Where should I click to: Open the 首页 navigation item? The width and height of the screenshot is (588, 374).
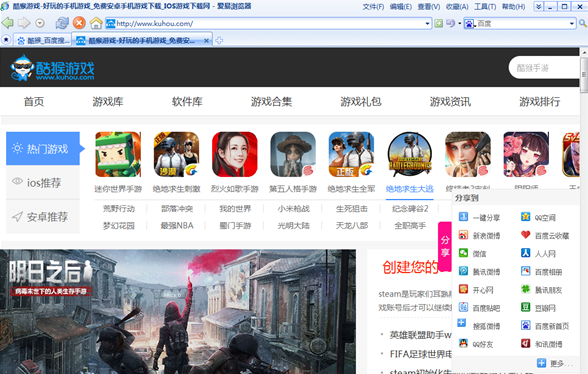[34, 101]
